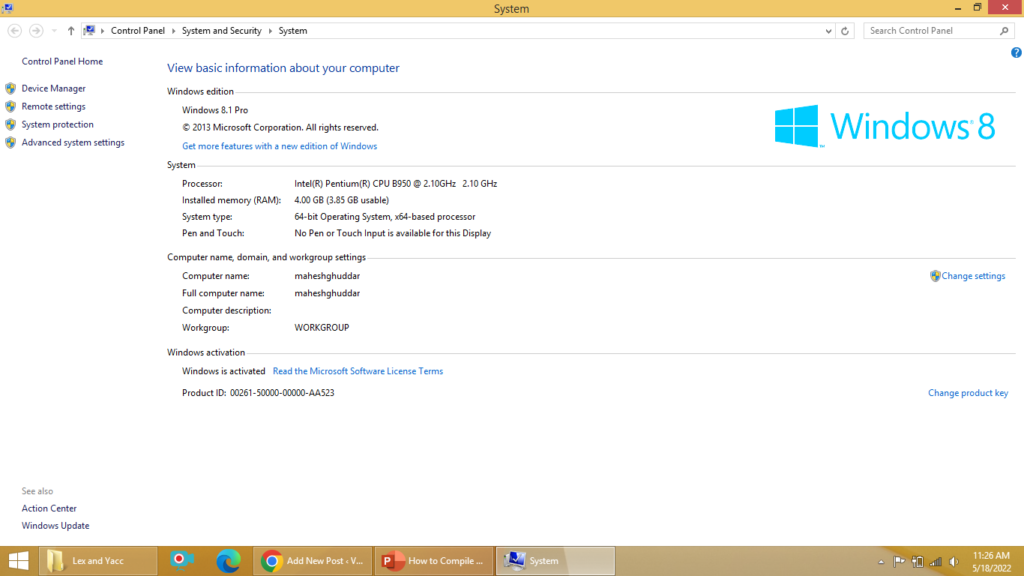
Task: Open the network signal icon in the tray
Action: click(935, 560)
